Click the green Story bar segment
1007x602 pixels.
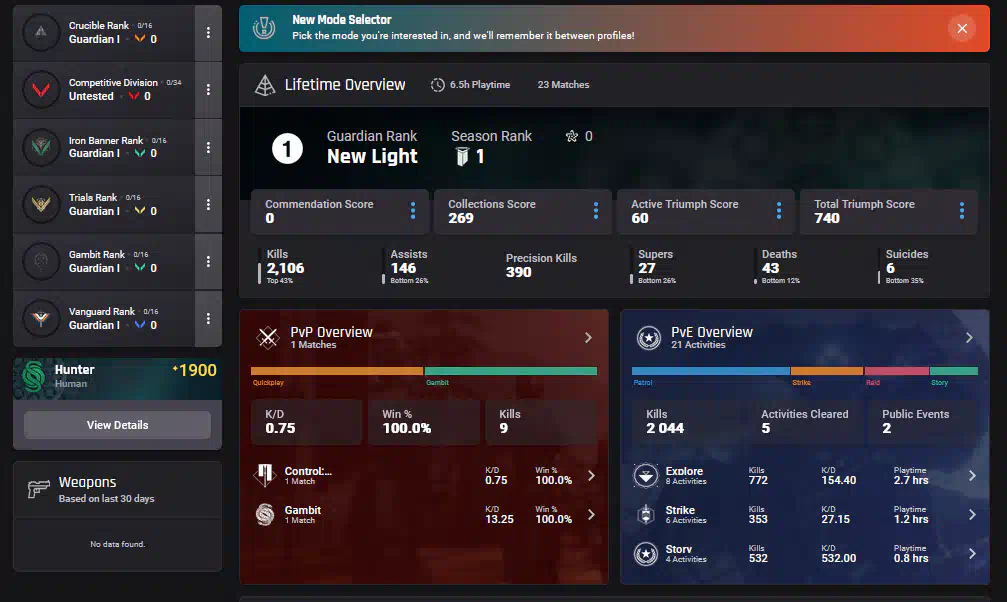point(954,371)
